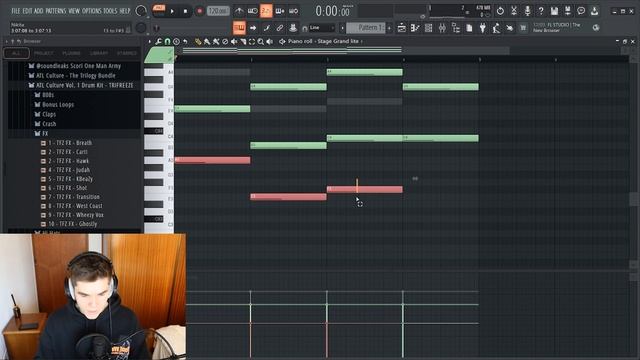The image size is (640, 360).
Task: Disable the recording countdown toggle
Action: click(x=266, y=11)
